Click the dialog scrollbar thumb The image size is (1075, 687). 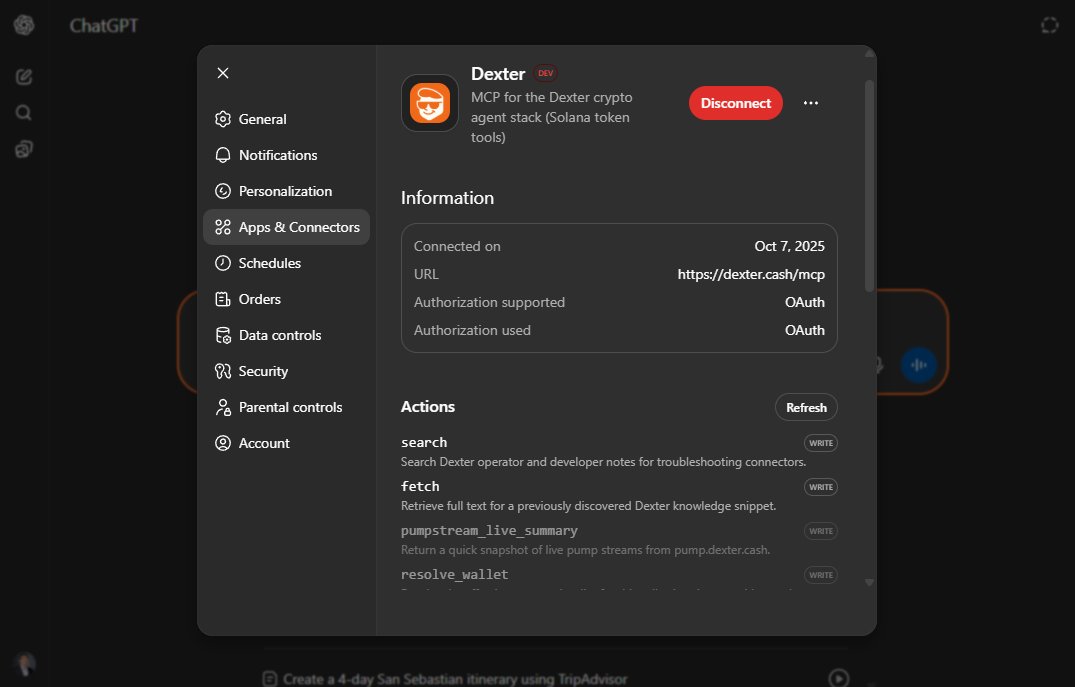click(x=869, y=186)
